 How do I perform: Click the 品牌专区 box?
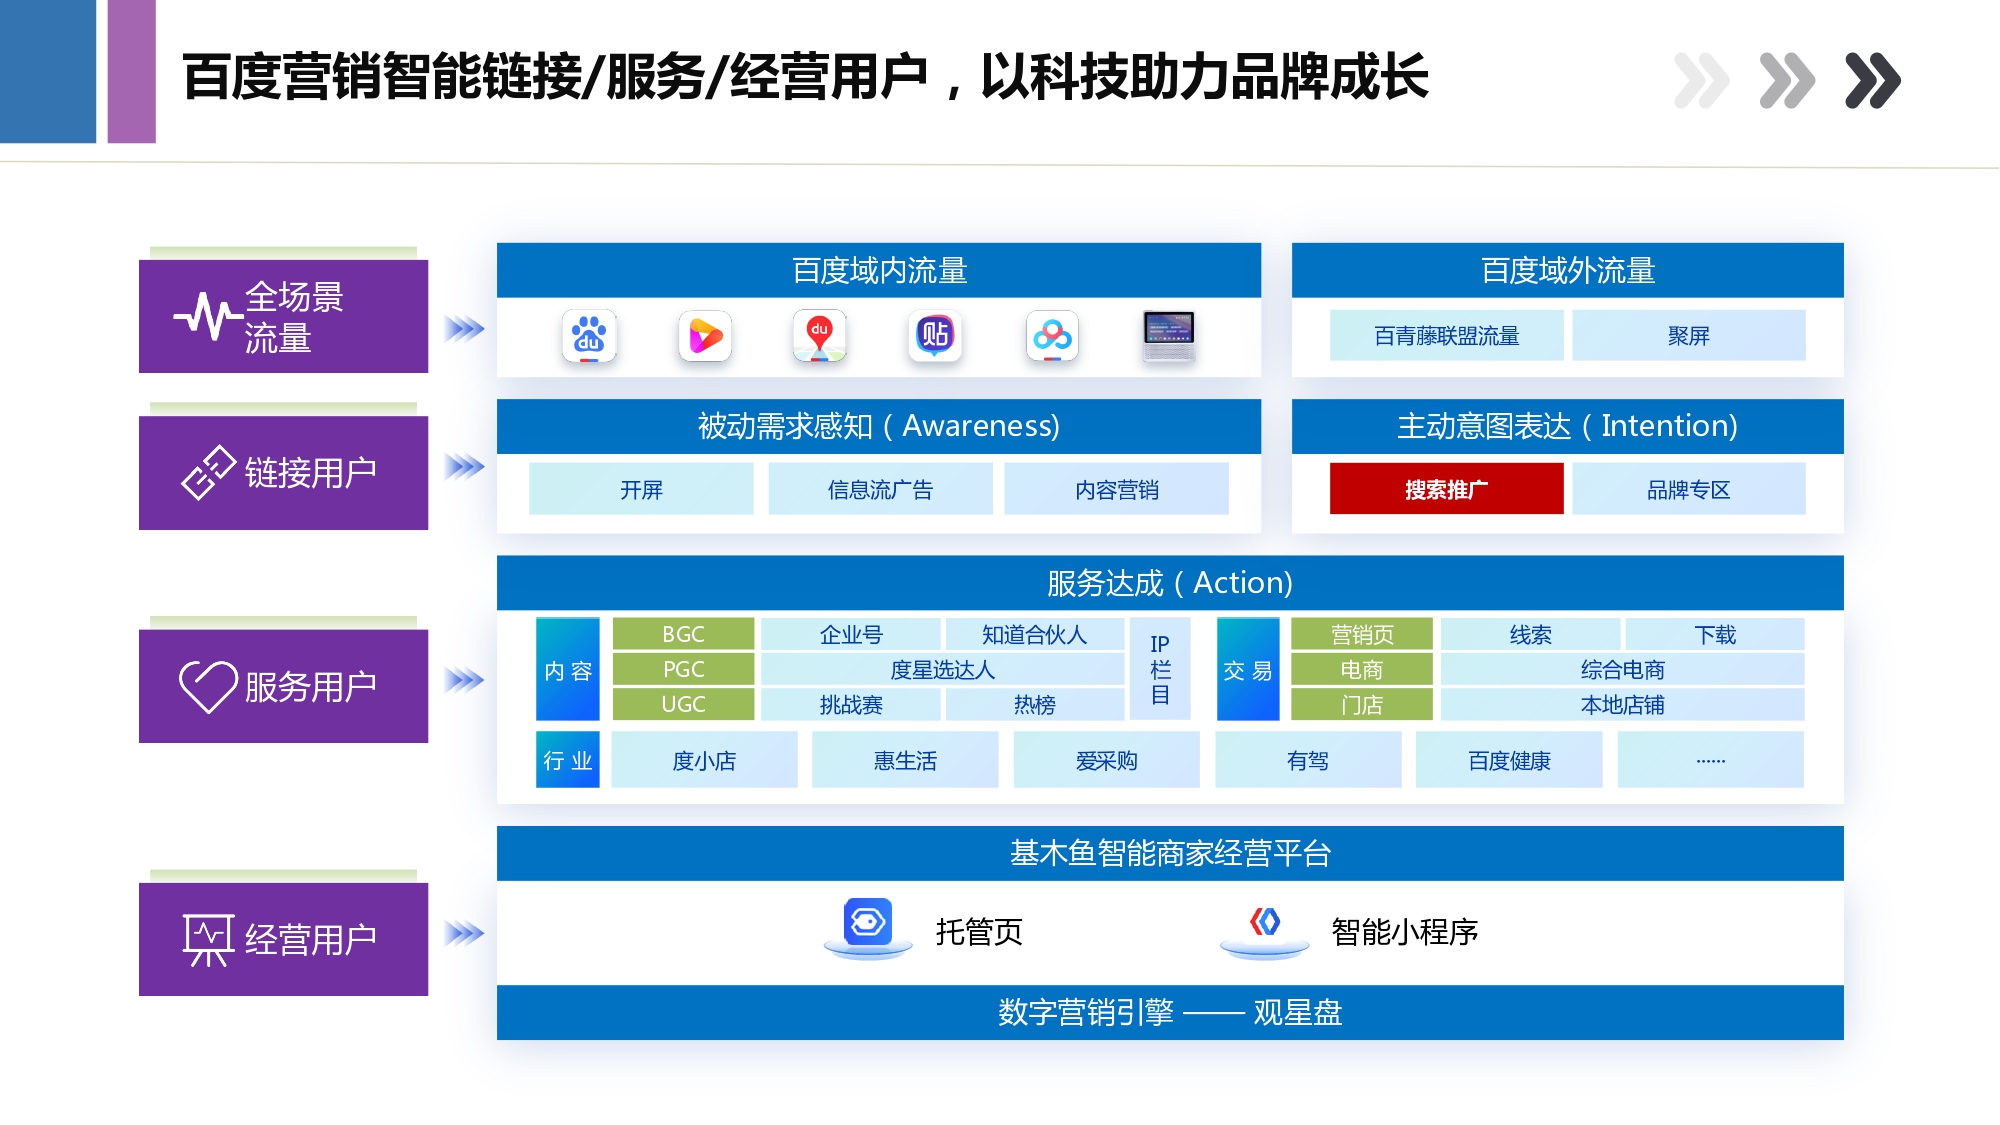pos(1688,489)
